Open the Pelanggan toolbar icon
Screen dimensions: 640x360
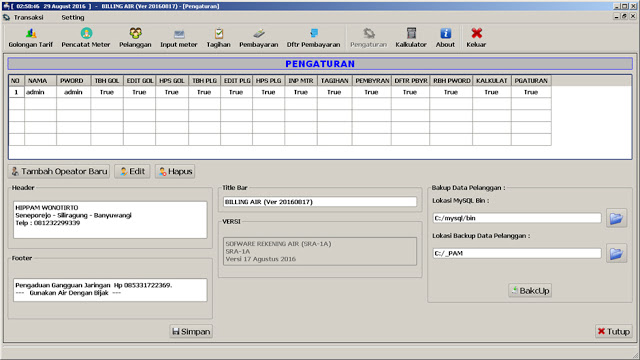(x=135, y=38)
